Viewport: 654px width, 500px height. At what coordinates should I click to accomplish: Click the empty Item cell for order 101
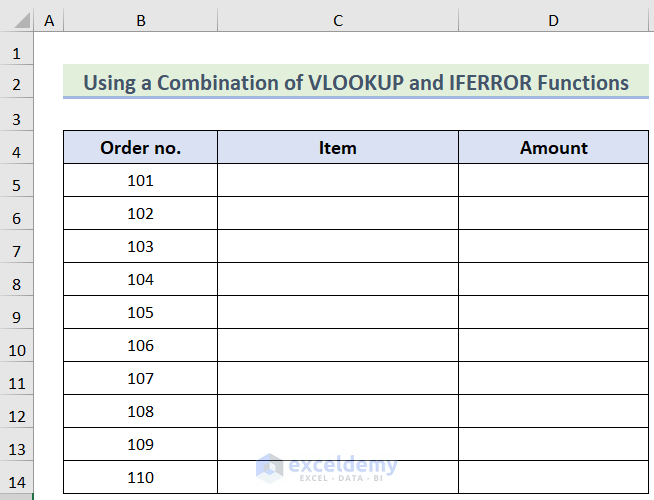[x=338, y=181]
